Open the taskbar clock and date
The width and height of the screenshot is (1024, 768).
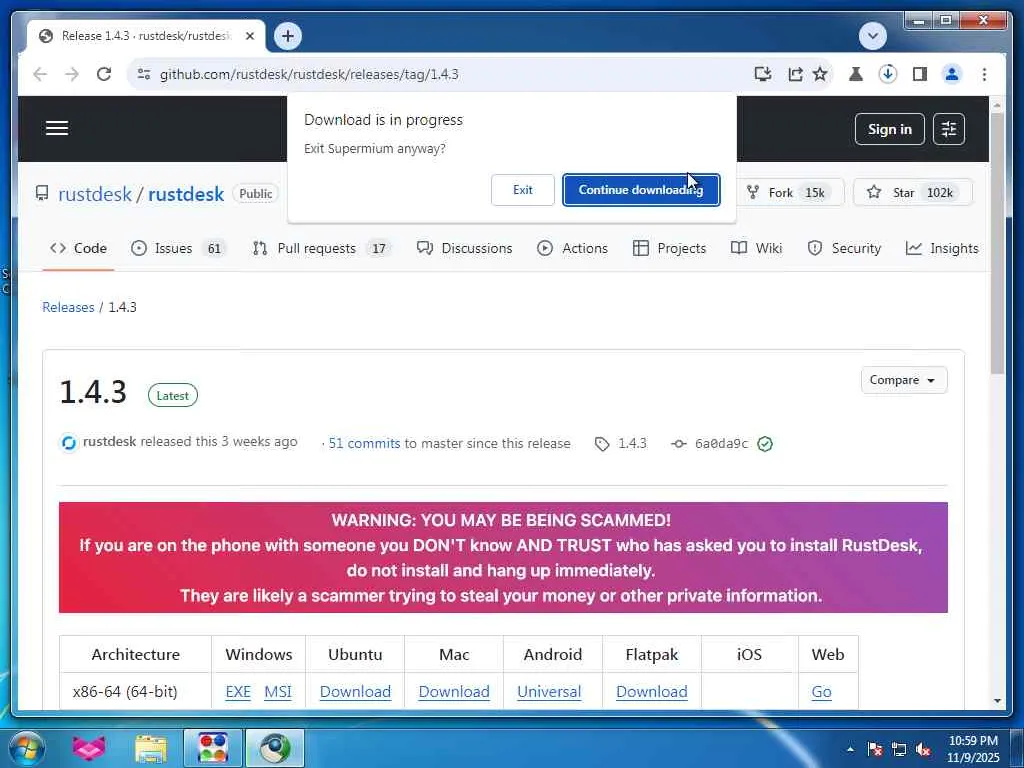click(x=973, y=749)
